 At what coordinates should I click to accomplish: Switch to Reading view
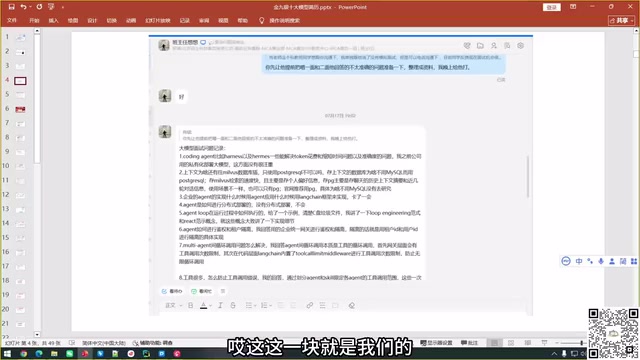[x=528, y=343]
